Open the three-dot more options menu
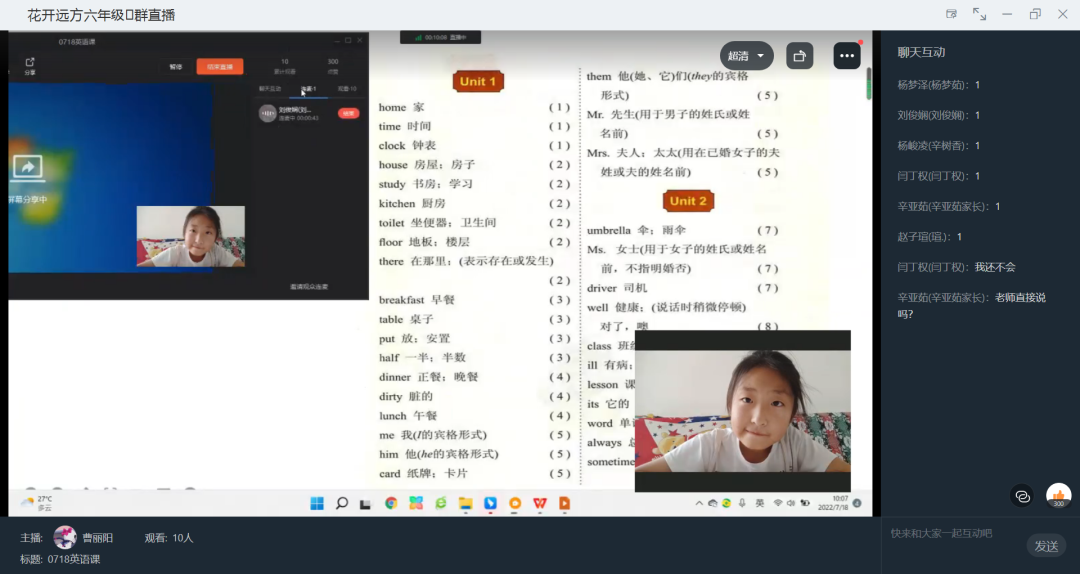The image size is (1080, 574). click(x=847, y=56)
